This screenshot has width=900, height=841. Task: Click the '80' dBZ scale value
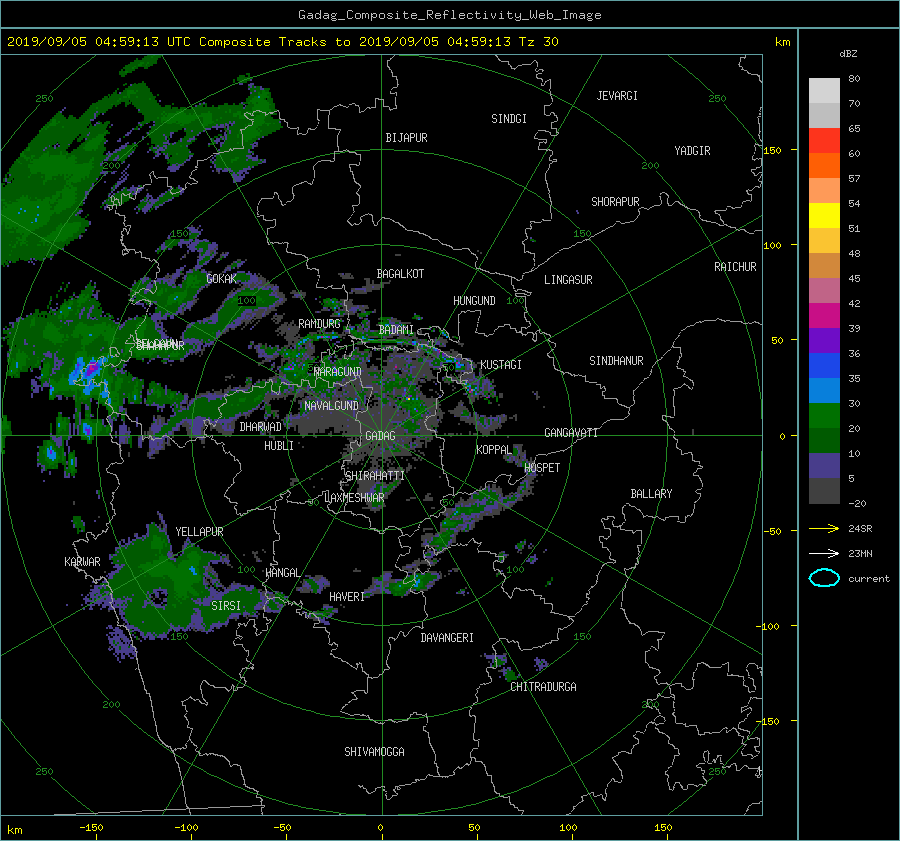coord(854,79)
